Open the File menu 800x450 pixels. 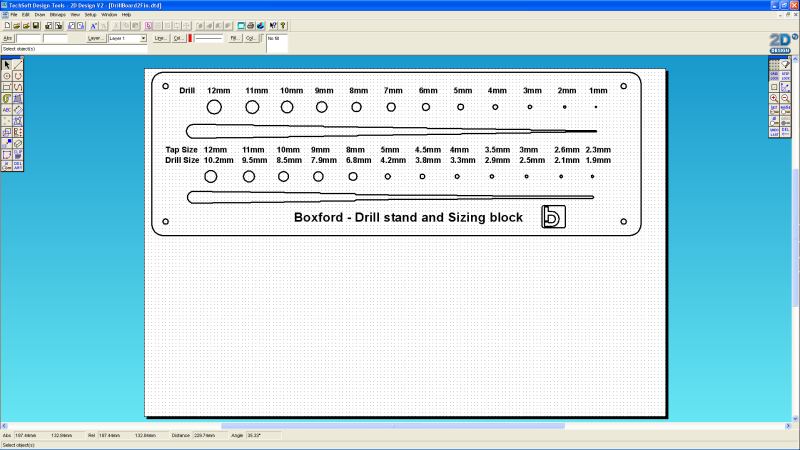coord(14,15)
